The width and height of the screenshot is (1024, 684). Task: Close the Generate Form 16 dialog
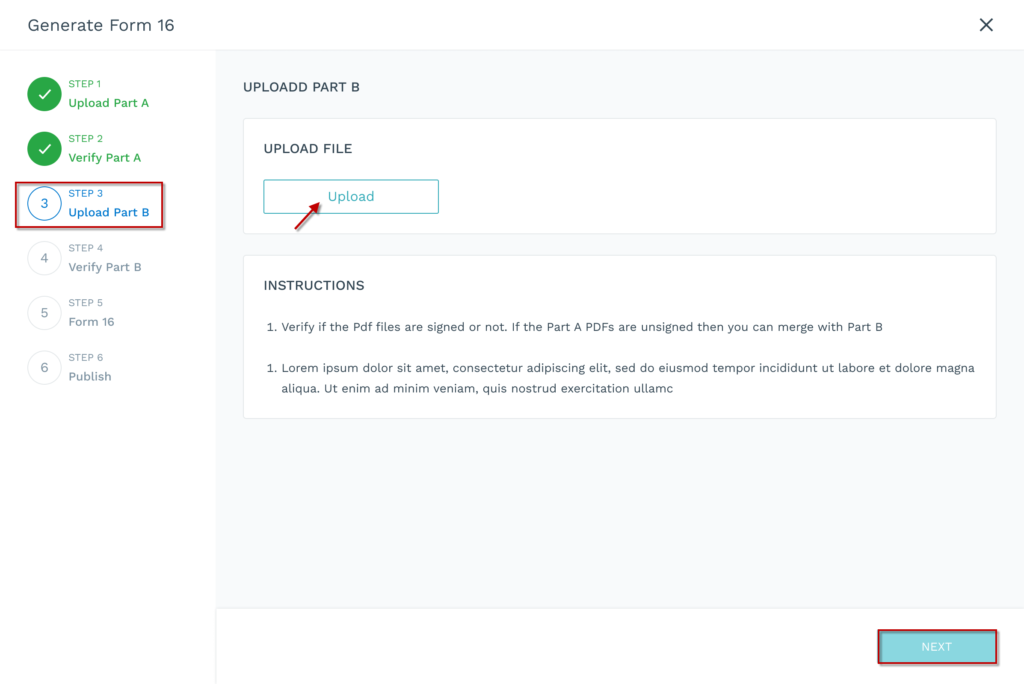point(986,24)
